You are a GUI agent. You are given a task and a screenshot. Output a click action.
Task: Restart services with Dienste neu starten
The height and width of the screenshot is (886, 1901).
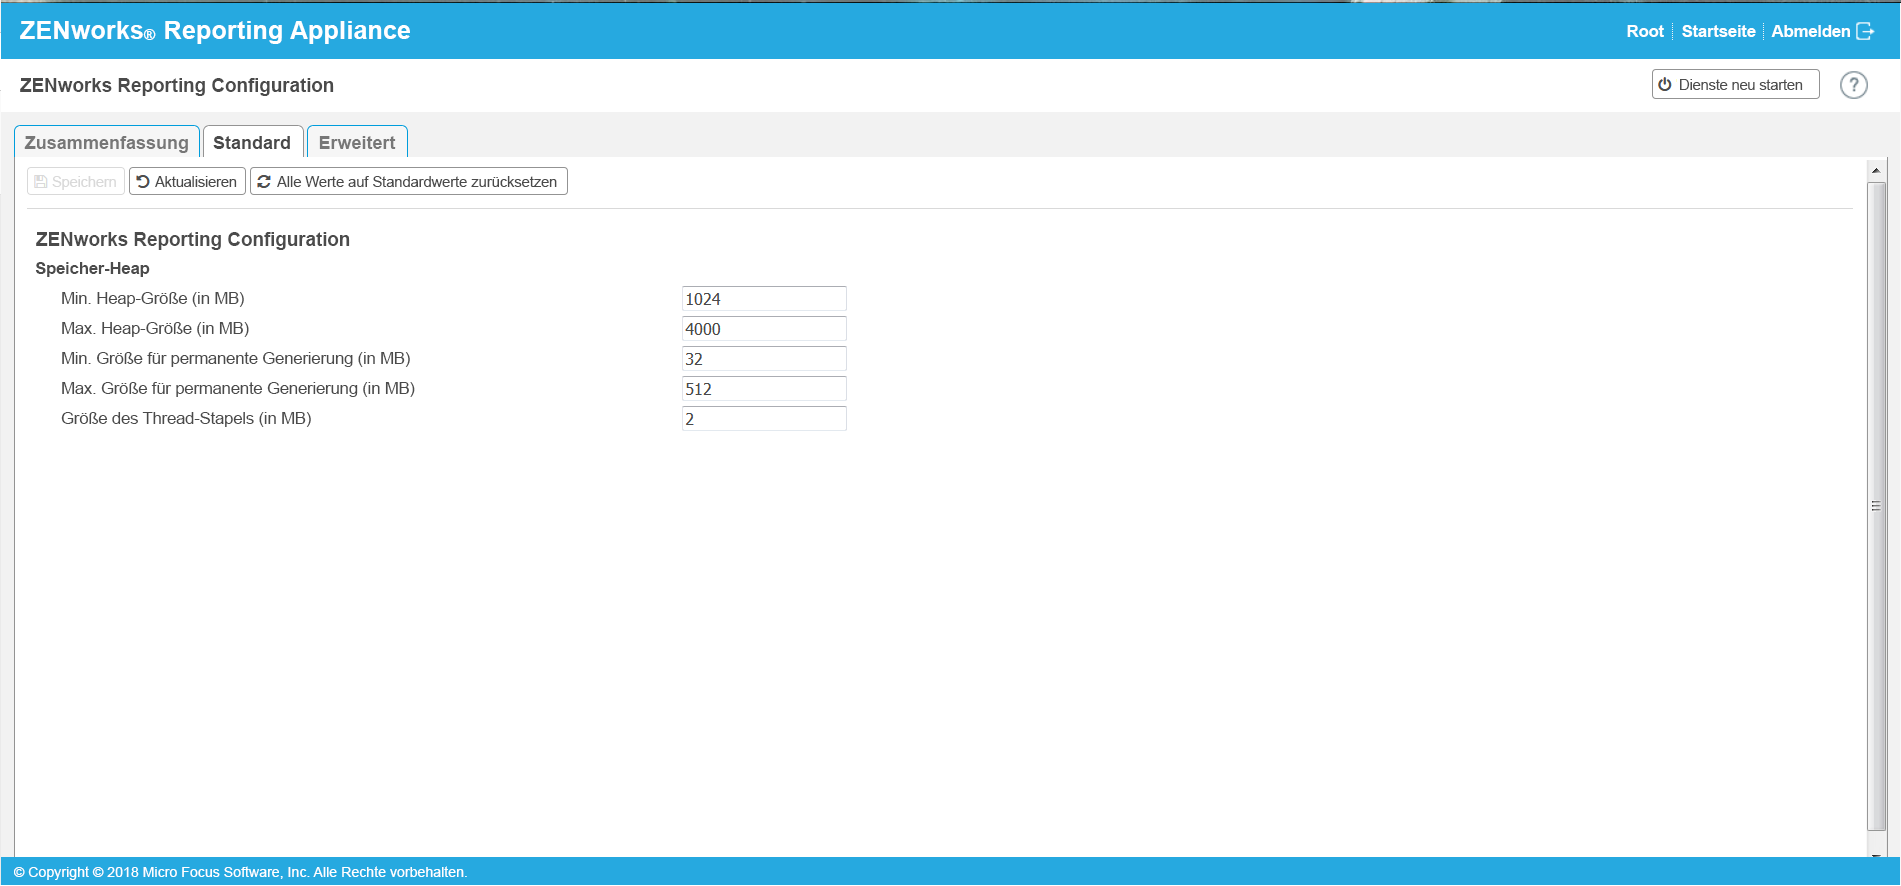pos(1735,85)
